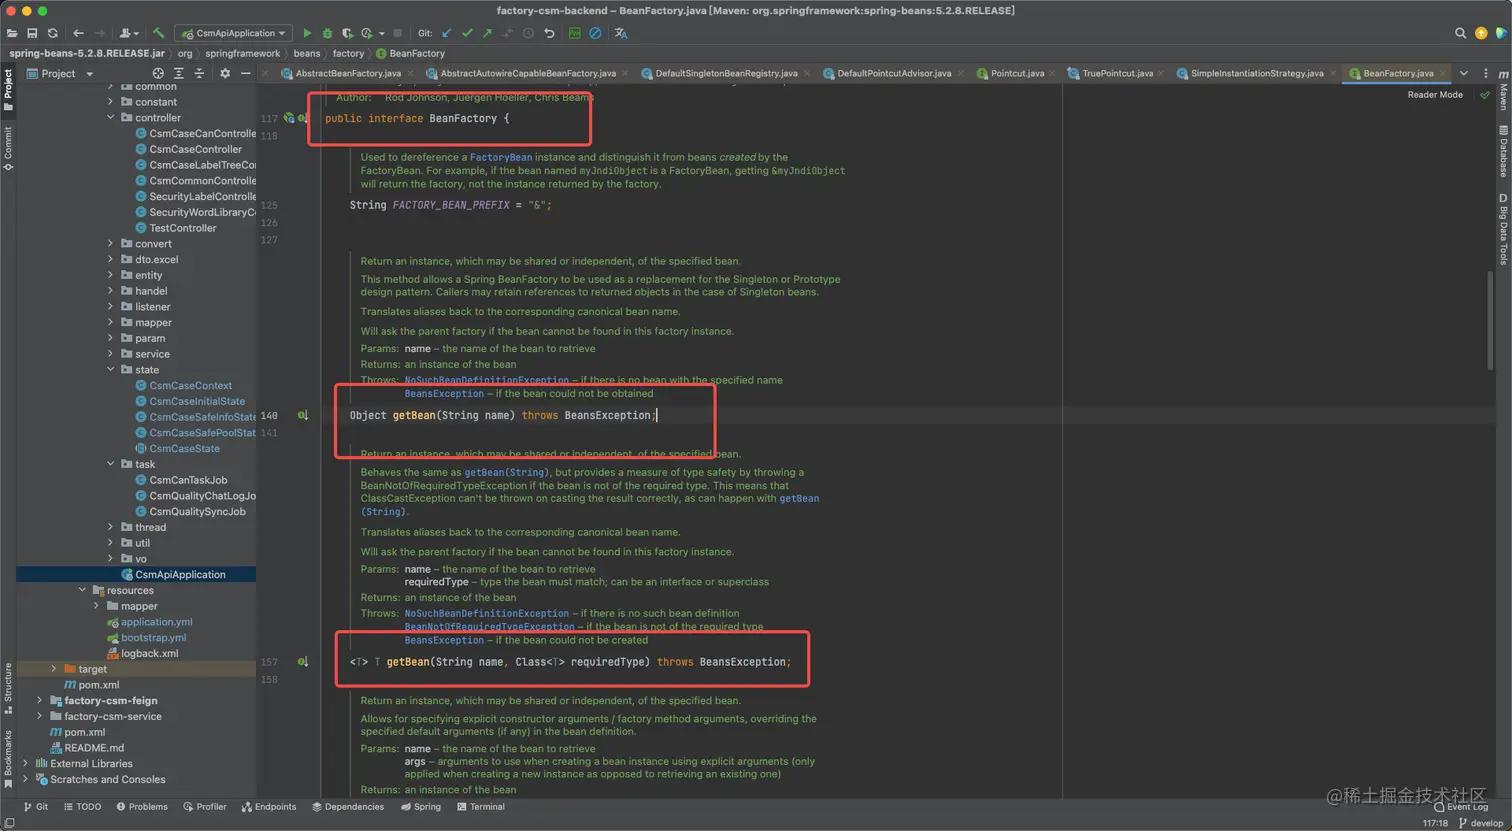
Task: Build project with the hammer icon
Action: 158,33
